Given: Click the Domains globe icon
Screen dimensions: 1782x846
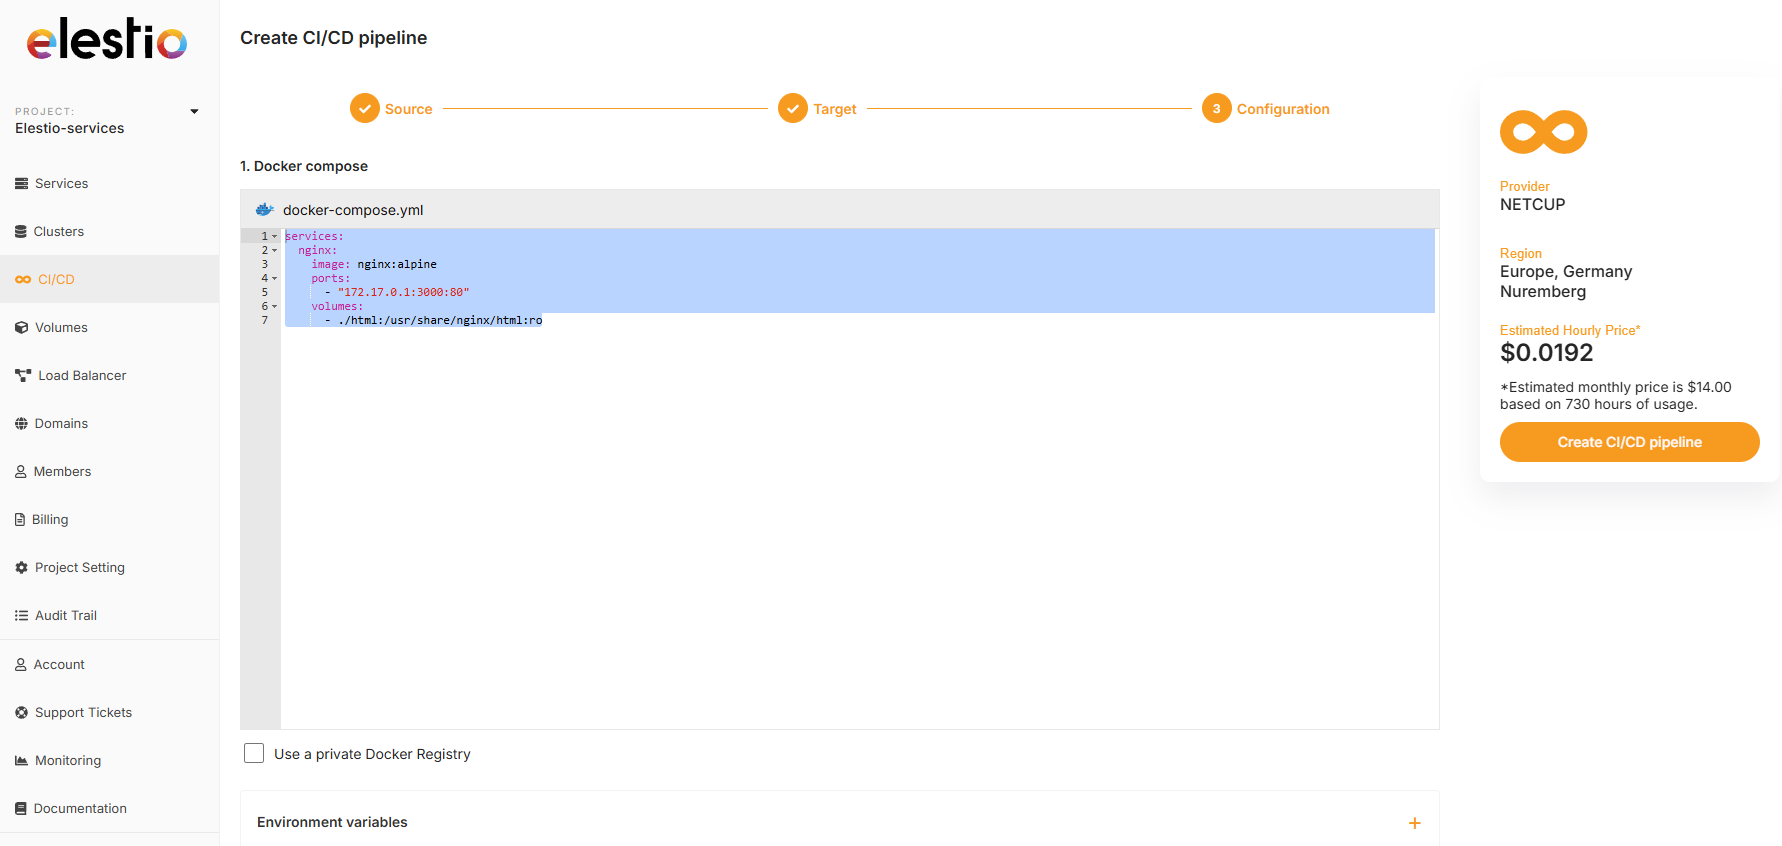Looking at the screenshot, I should (x=21, y=424).
